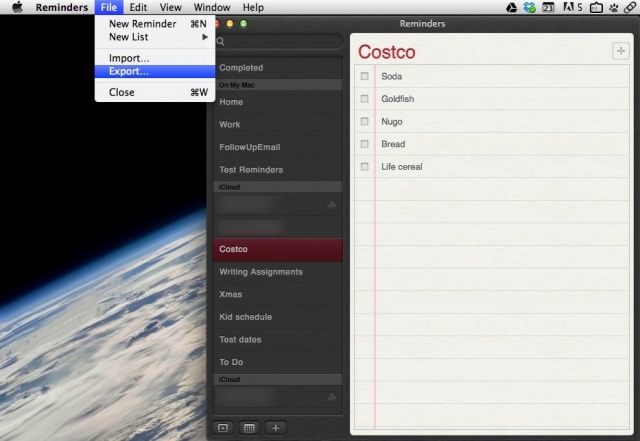
Task: Show the calendar view button
Action: [x=249, y=428]
